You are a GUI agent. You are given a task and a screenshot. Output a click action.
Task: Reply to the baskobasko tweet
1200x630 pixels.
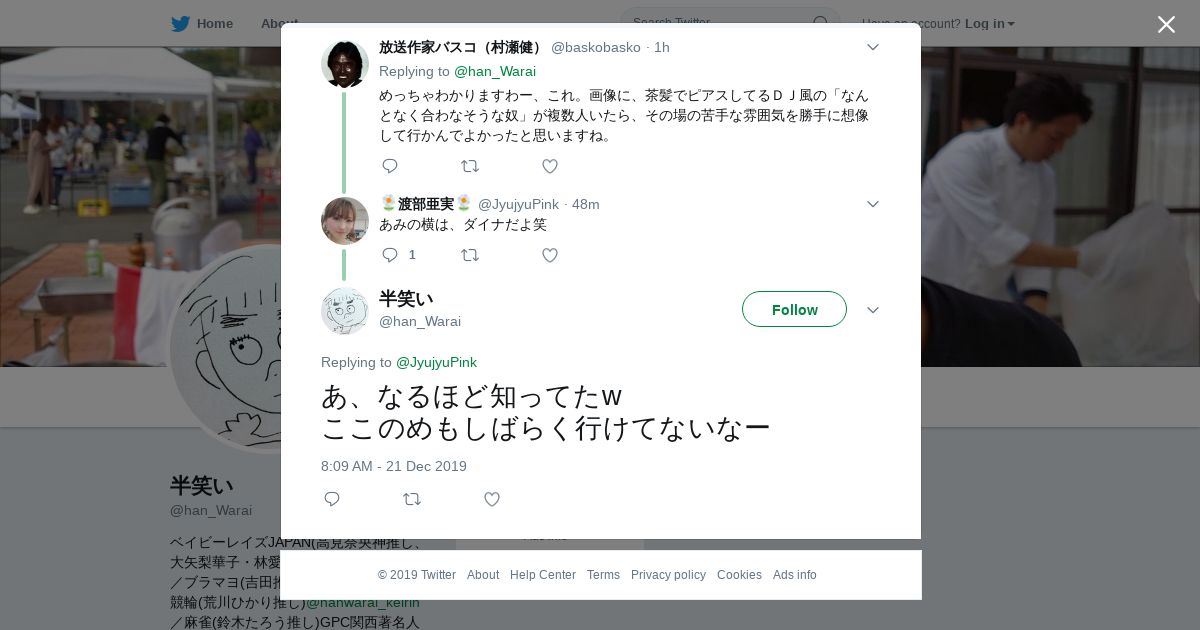tap(390, 166)
